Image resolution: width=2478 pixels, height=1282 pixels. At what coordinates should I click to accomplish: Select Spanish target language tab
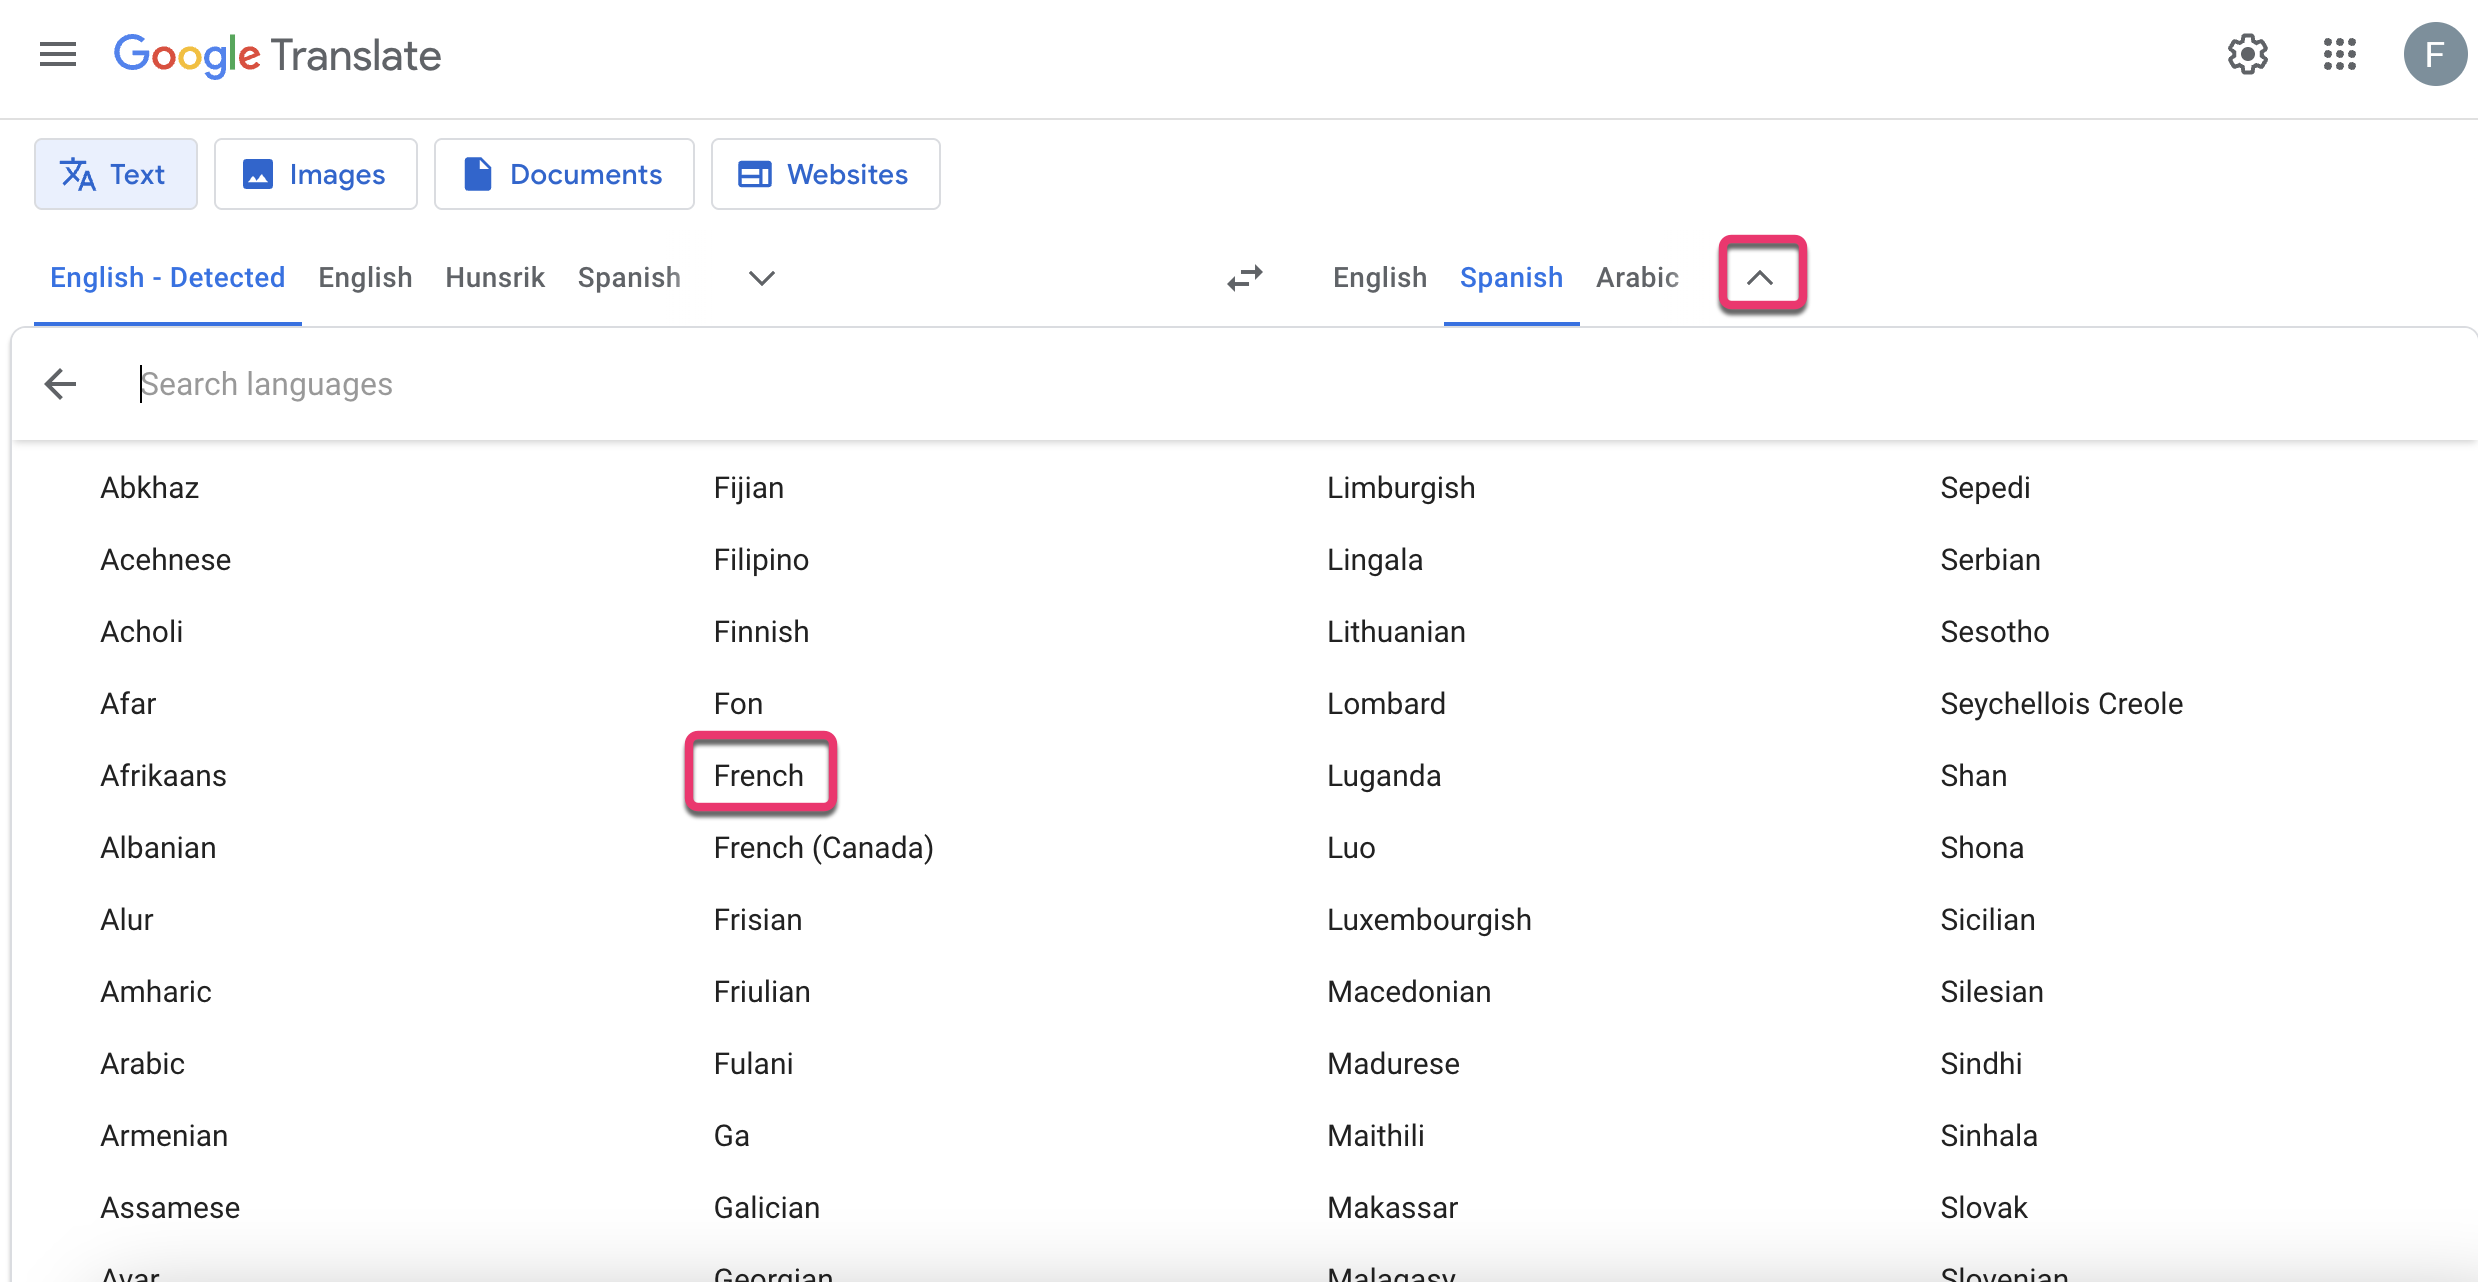point(1511,278)
